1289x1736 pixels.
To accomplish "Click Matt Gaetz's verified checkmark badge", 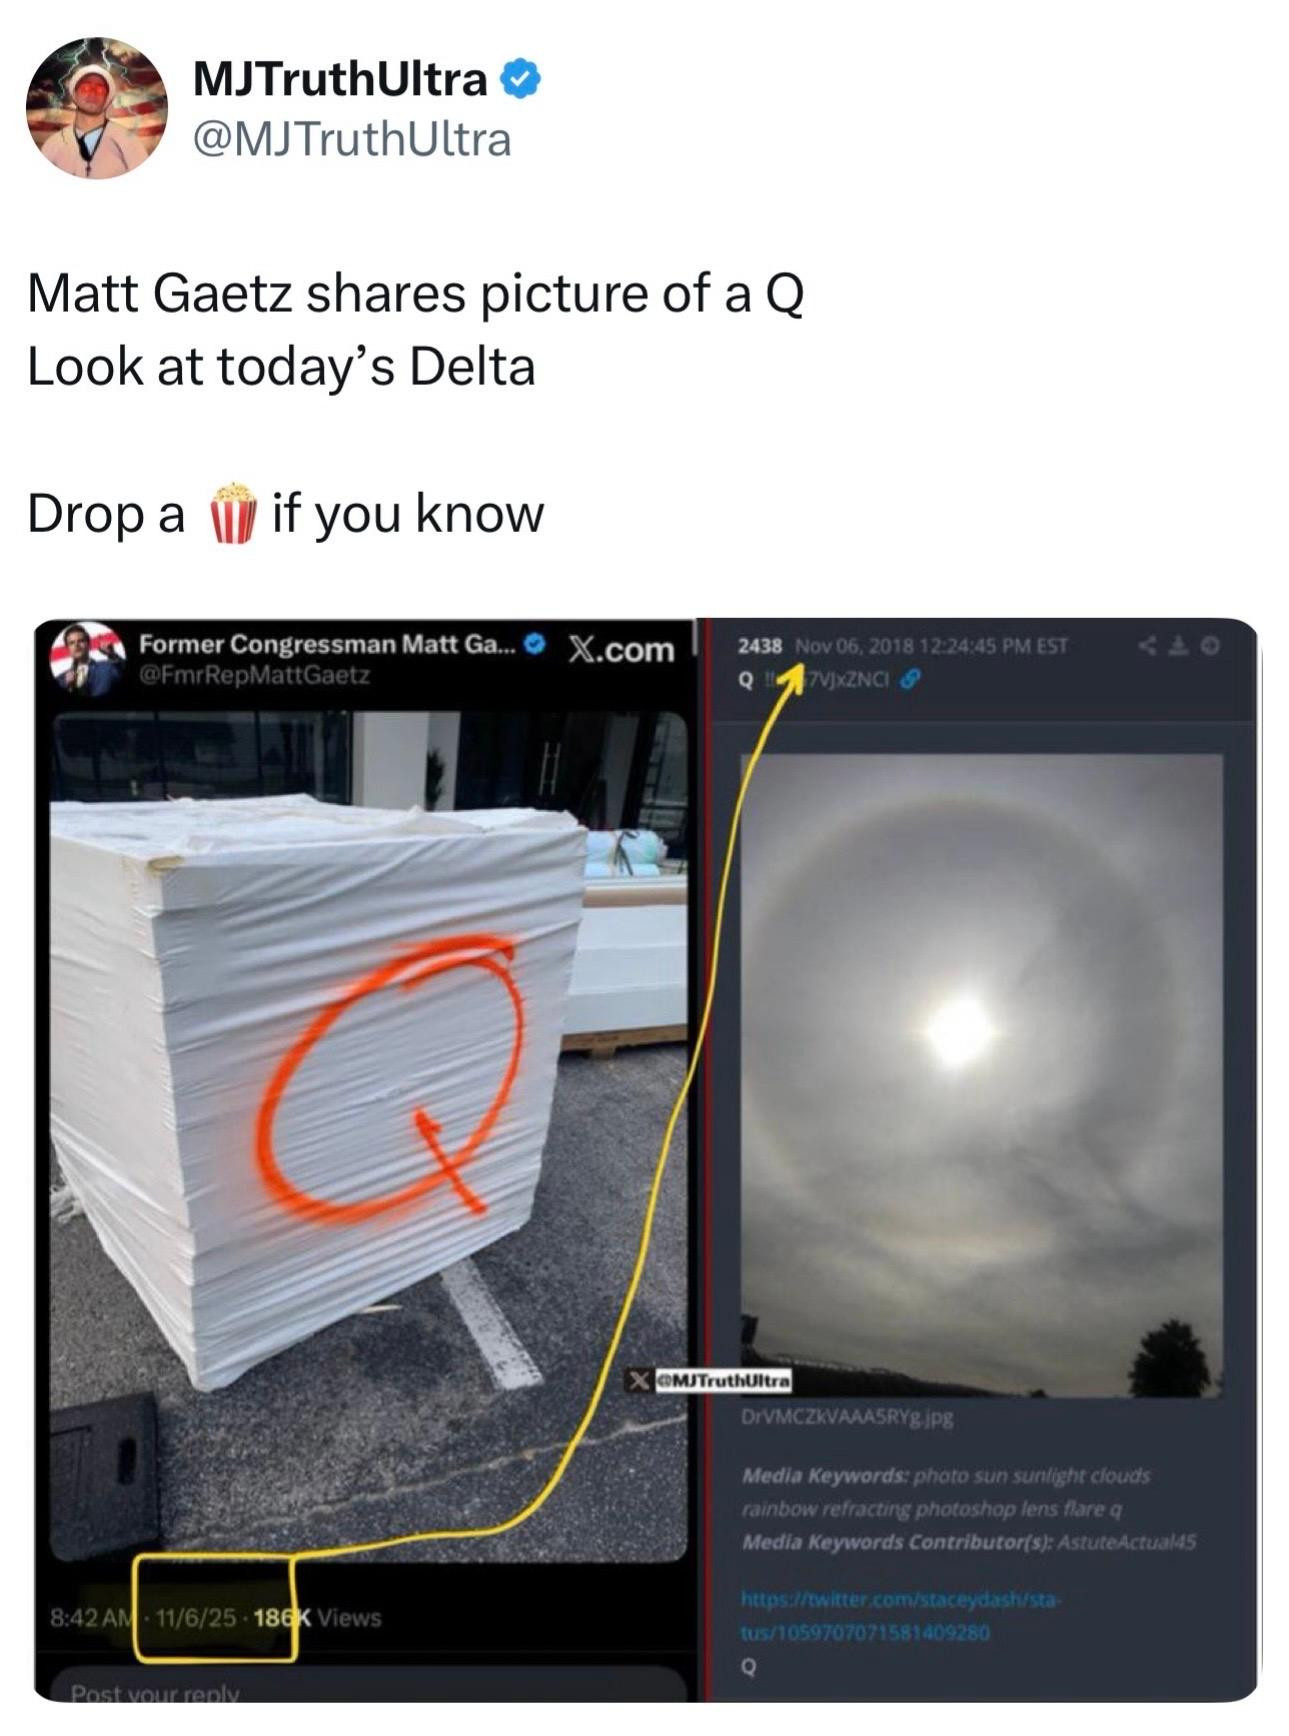I will (535, 643).
